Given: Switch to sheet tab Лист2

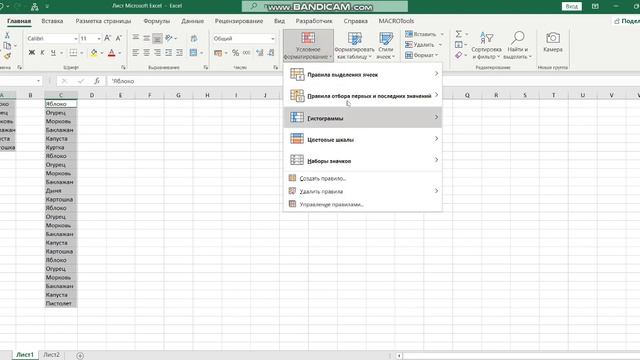Looking at the screenshot, I should tap(51, 355).
